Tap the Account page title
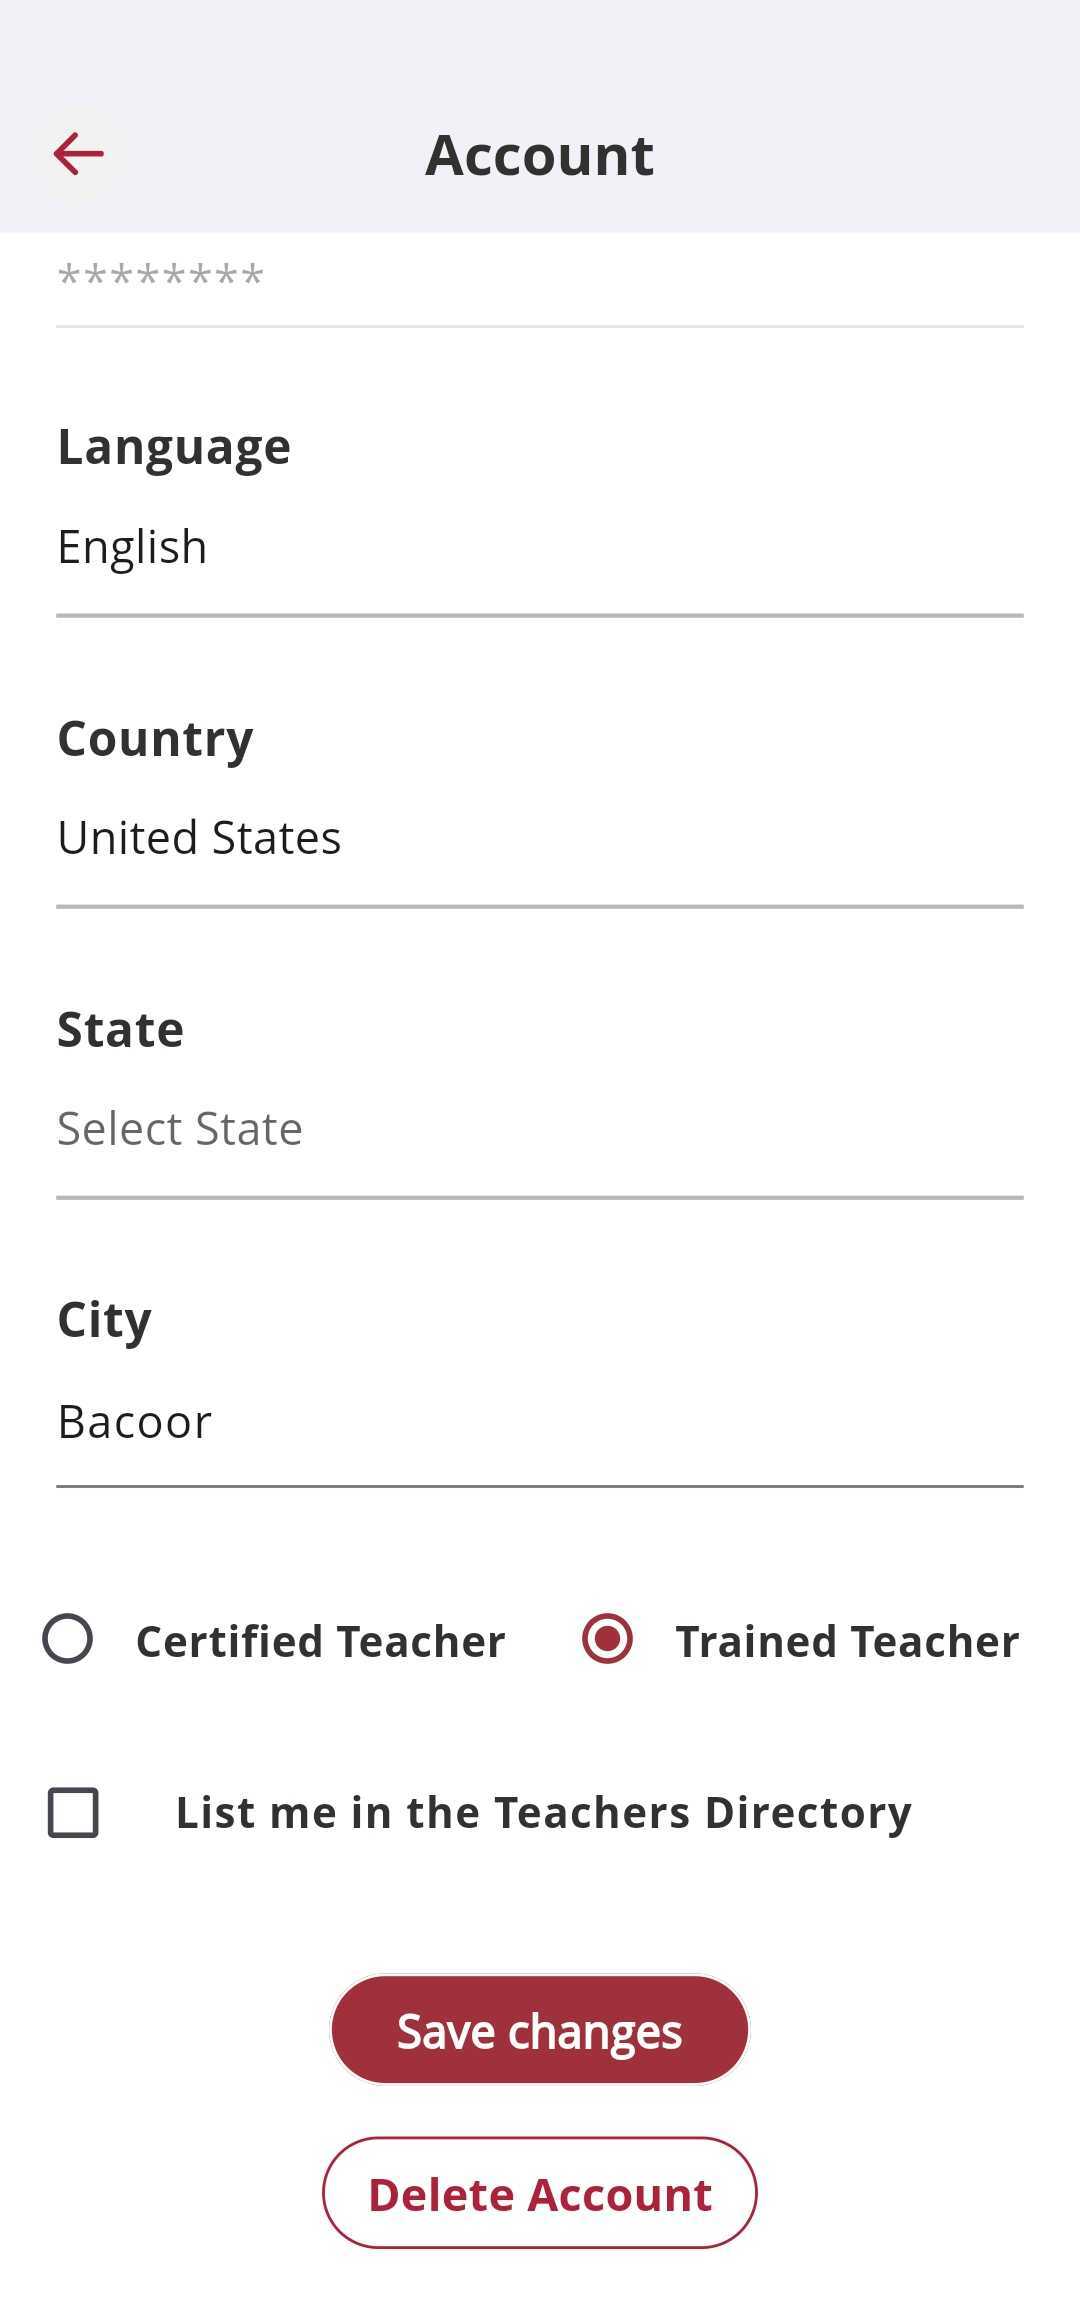Screen dimensions: 1080x2316 pos(540,156)
